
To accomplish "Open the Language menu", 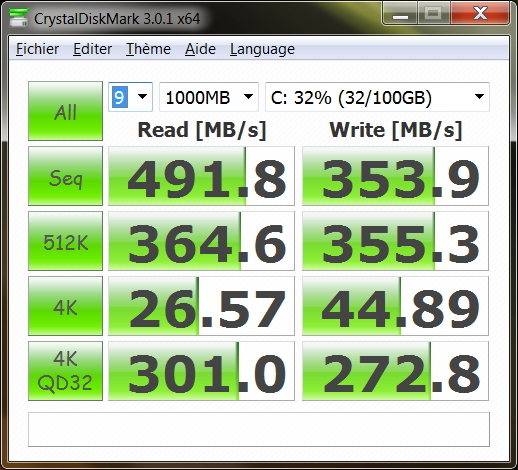I will pyautogui.click(x=262, y=49).
